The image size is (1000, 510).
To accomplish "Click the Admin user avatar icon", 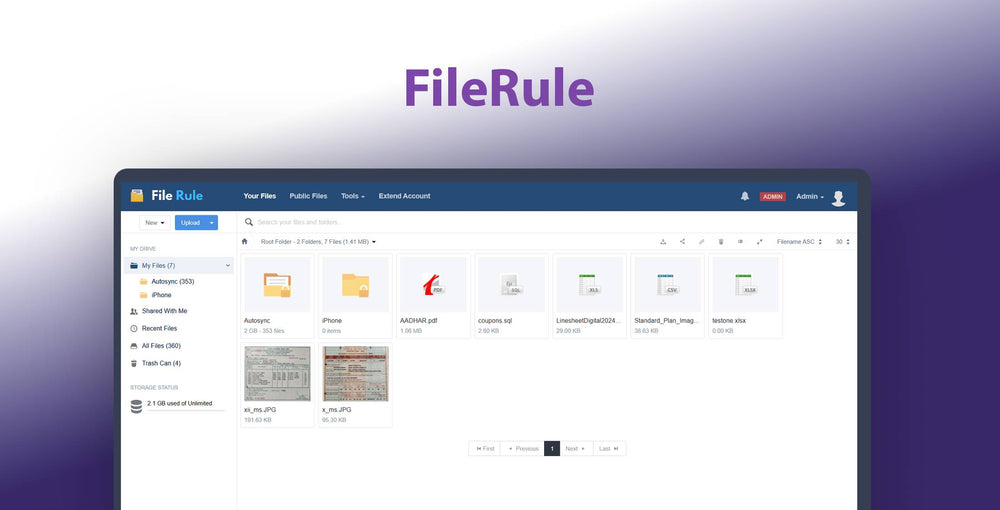I will (x=838, y=197).
